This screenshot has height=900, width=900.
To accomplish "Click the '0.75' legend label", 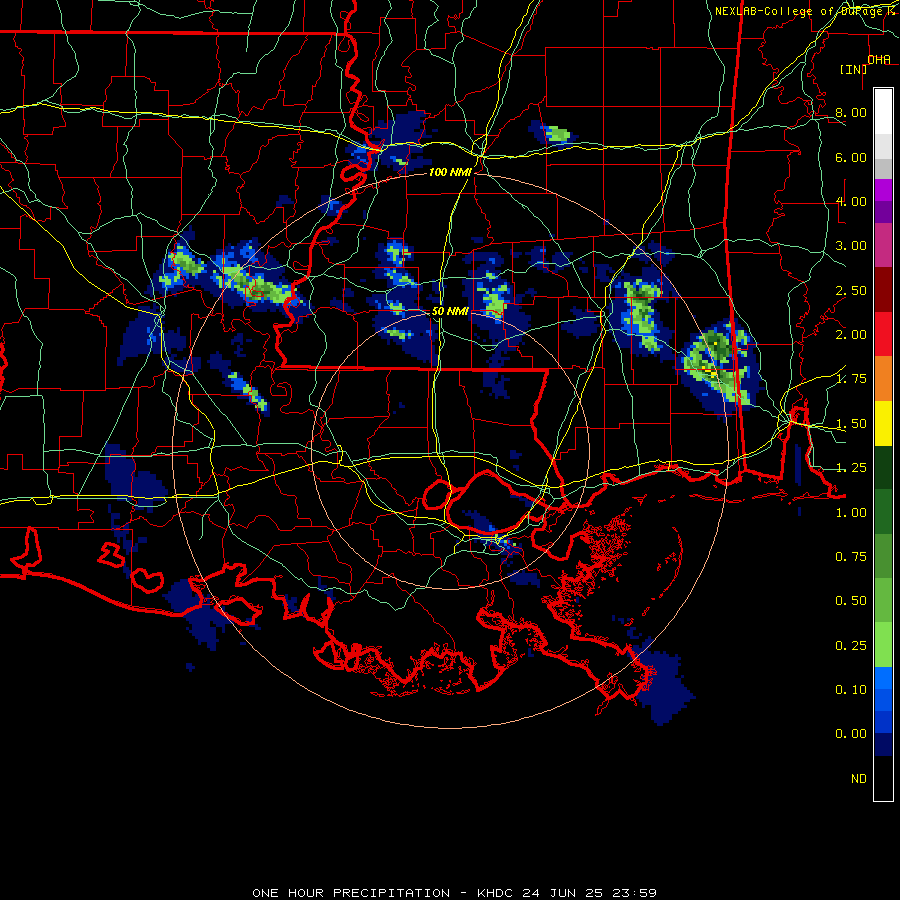I will coord(851,557).
